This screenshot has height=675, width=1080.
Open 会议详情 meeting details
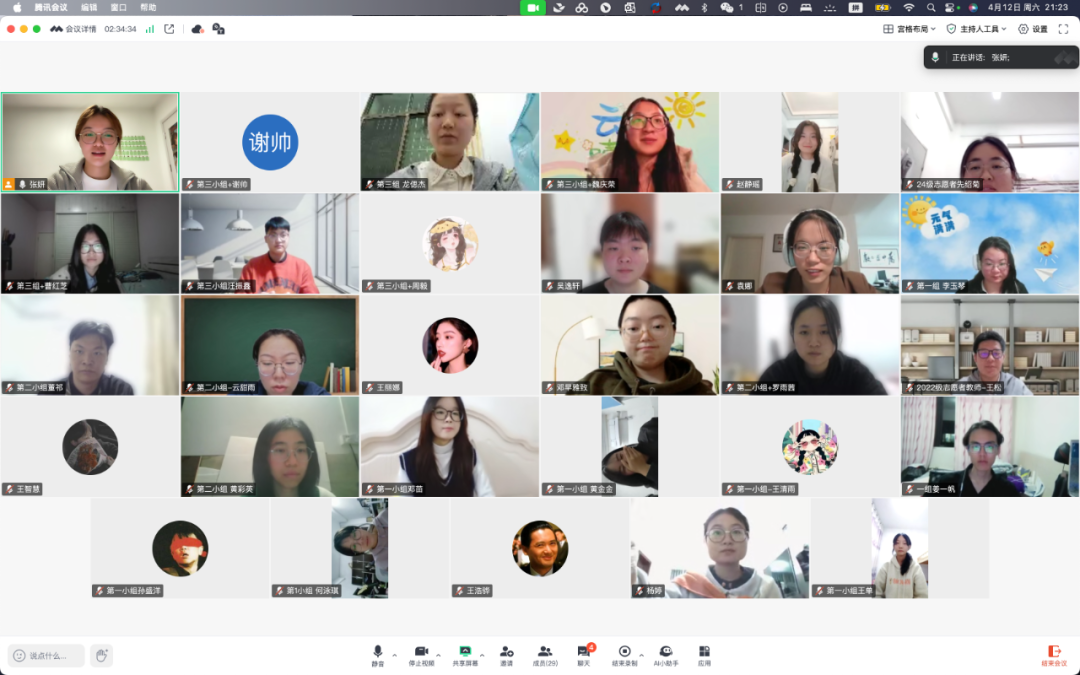[x=74, y=29]
